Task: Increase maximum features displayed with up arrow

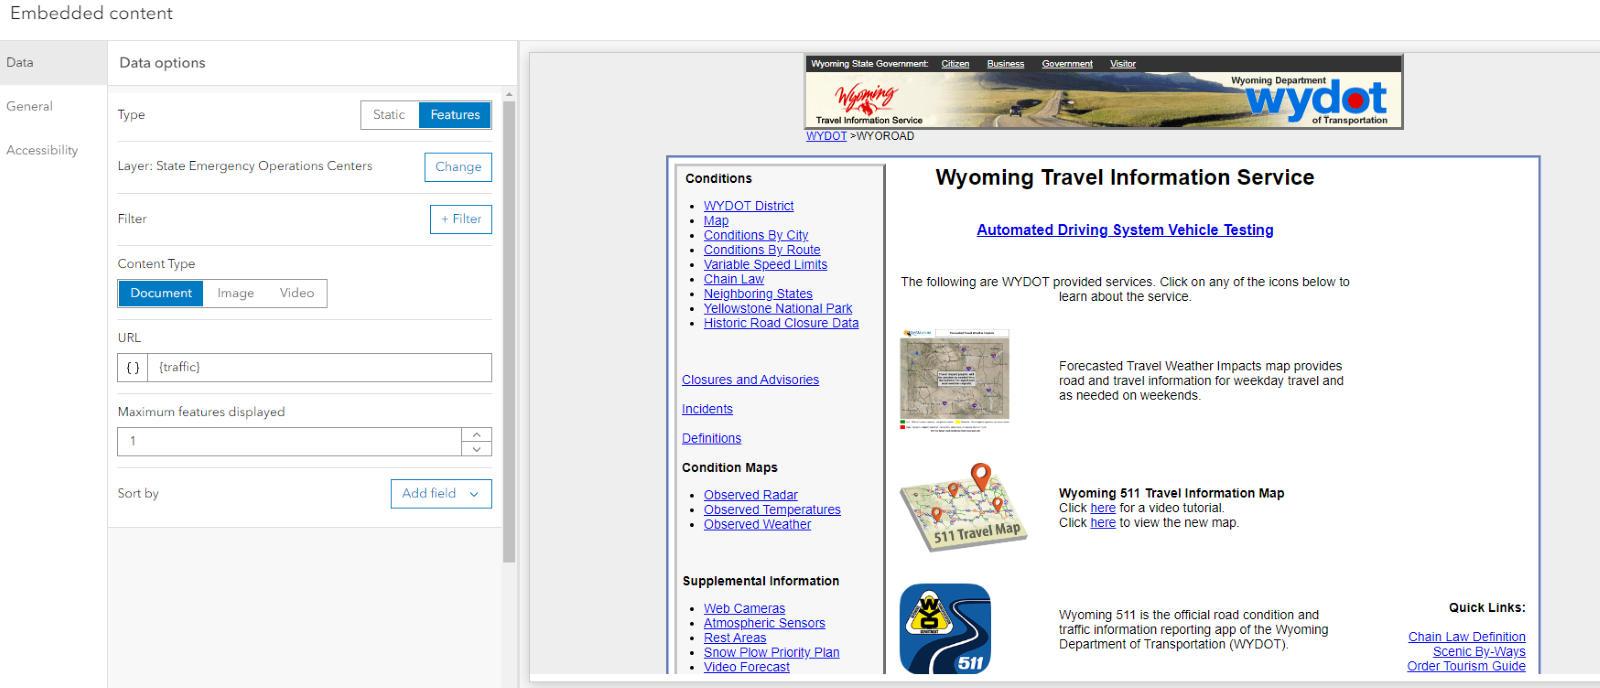Action: coord(477,435)
